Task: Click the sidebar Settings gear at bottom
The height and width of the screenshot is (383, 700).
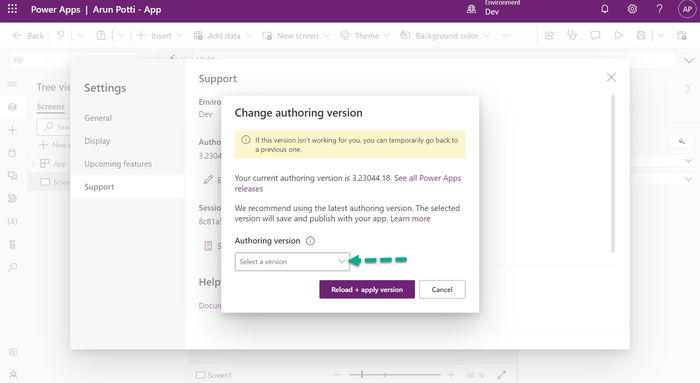Action: pos(13,352)
